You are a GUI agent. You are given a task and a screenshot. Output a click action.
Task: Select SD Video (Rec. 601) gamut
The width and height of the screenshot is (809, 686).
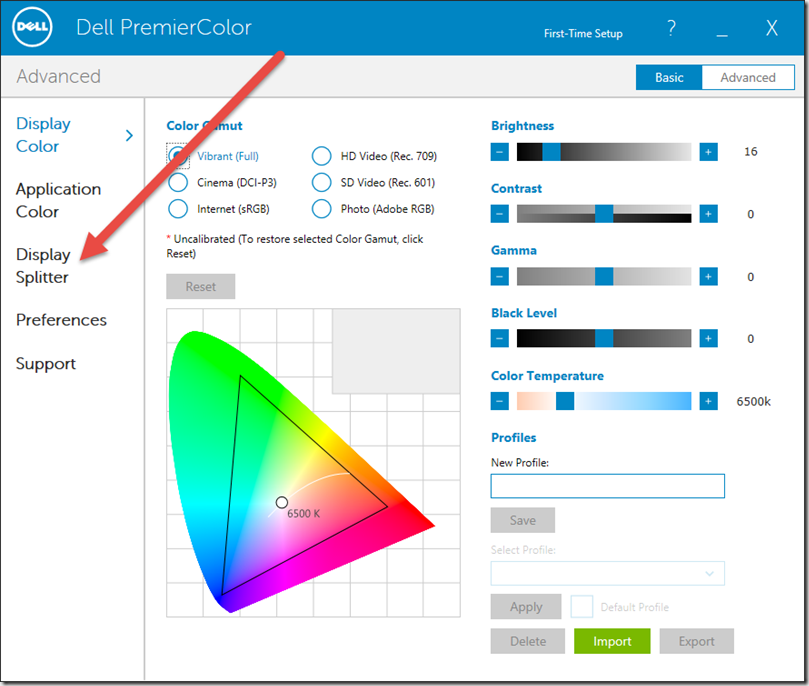point(321,182)
